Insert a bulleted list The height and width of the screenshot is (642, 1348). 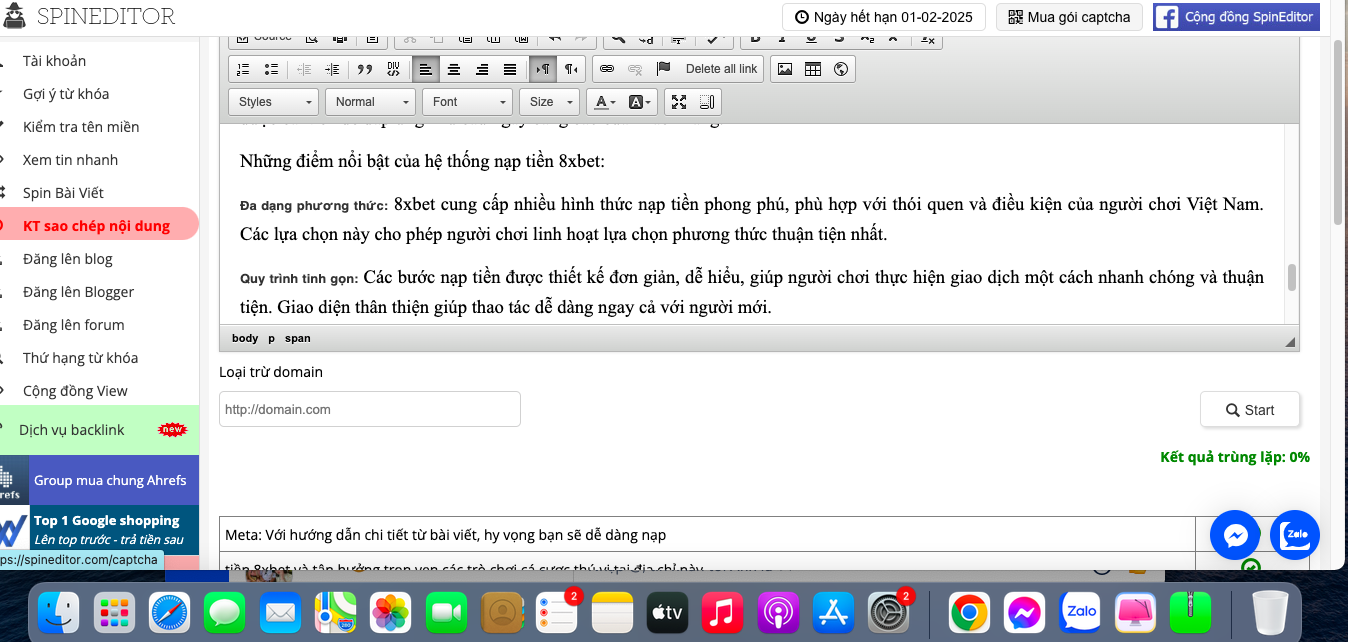coord(271,69)
